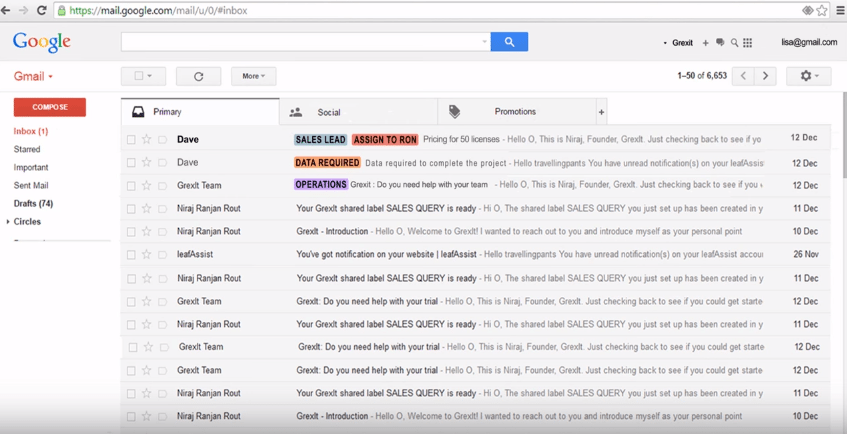This screenshot has width=847, height=434.
Task: Open the Gmail product switcher dropdown
Action: (33, 76)
